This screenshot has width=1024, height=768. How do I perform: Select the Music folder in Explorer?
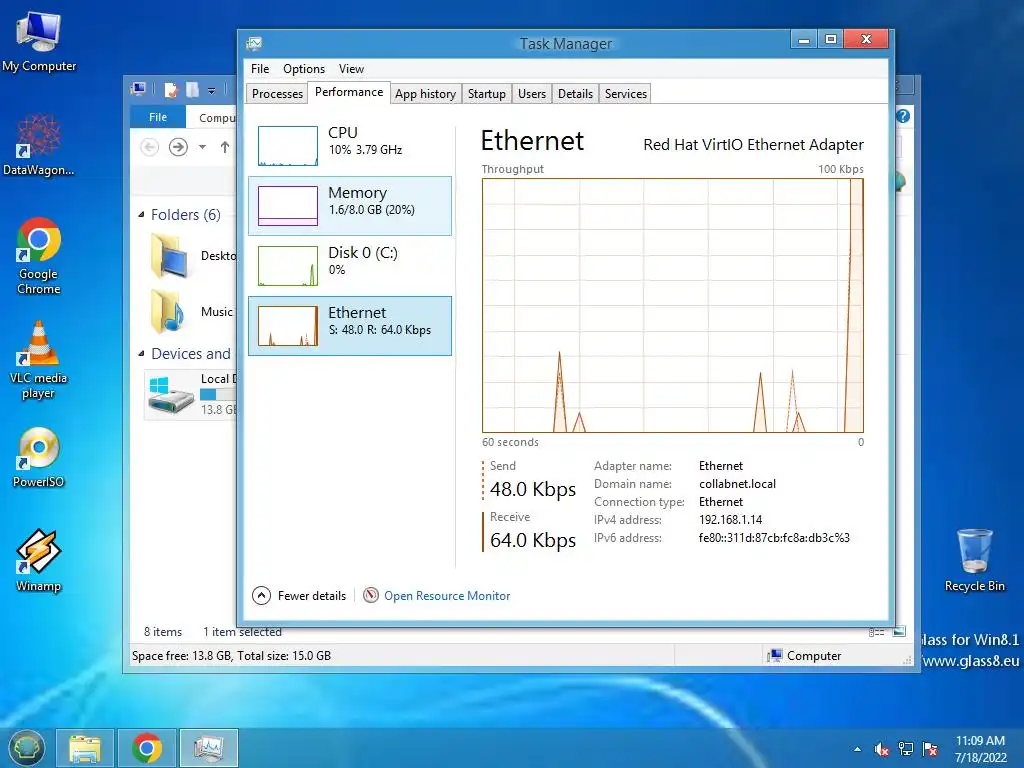pyautogui.click(x=192, y=312)
